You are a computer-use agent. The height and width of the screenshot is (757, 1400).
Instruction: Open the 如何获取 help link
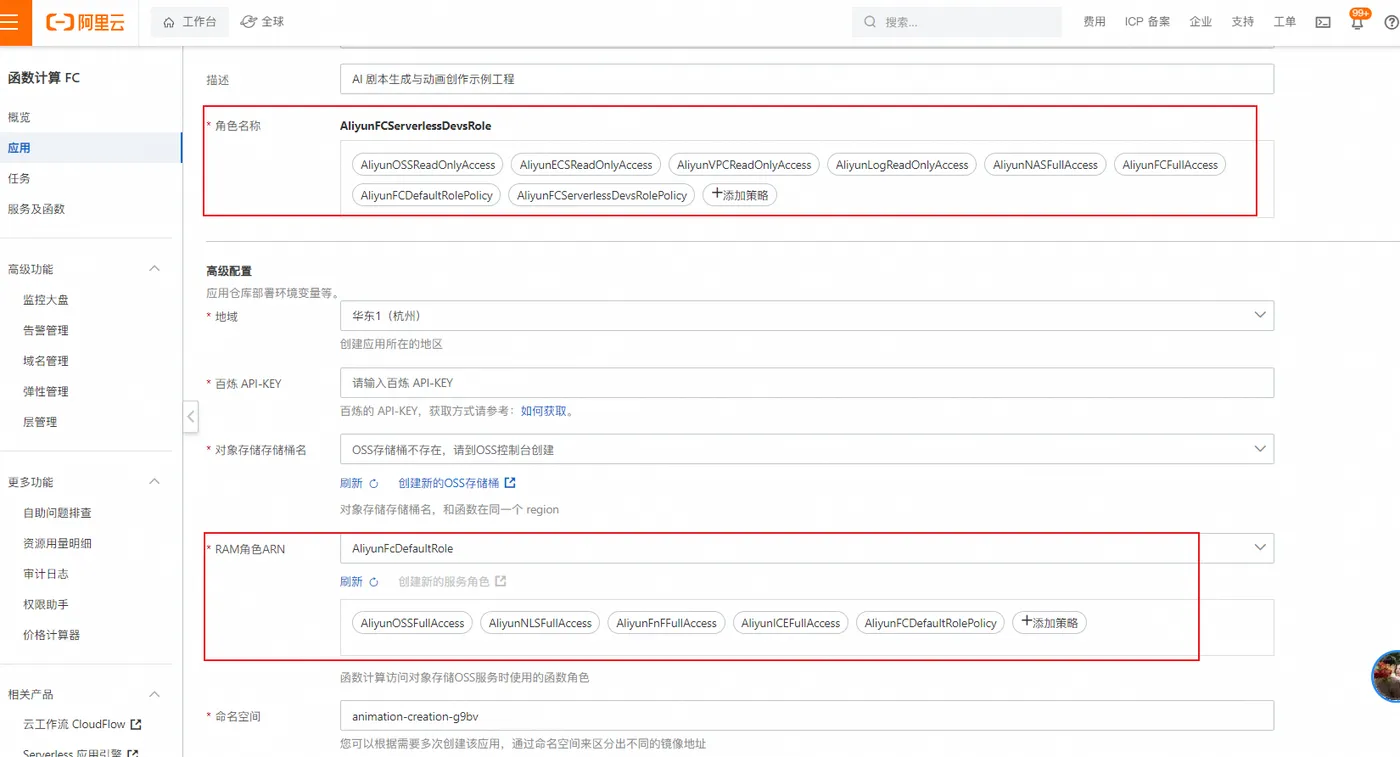543,411
